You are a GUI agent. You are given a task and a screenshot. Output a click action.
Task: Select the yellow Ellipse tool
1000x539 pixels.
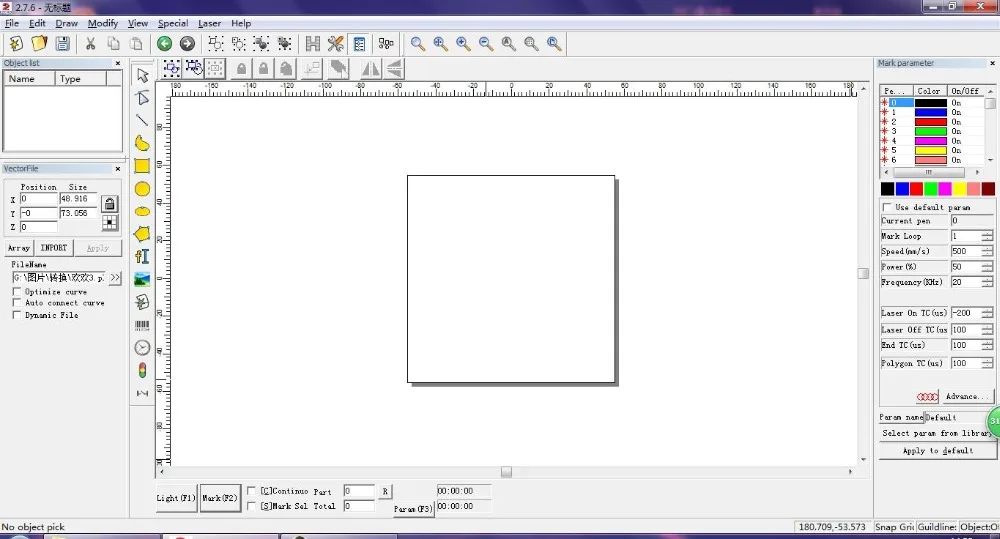point(142,211)
